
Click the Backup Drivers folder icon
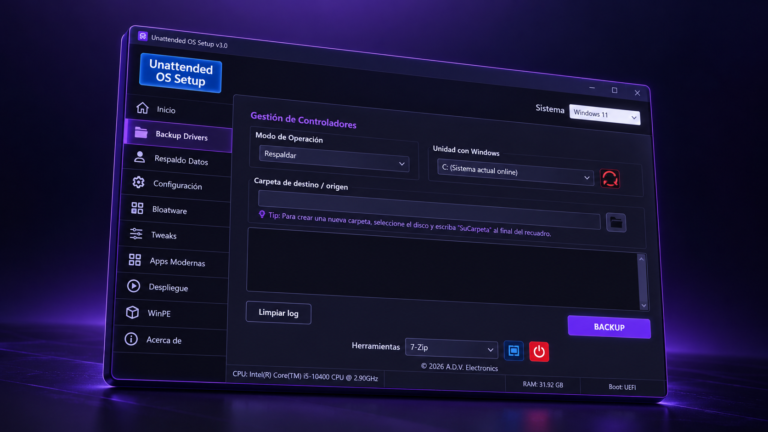(141, 132)
